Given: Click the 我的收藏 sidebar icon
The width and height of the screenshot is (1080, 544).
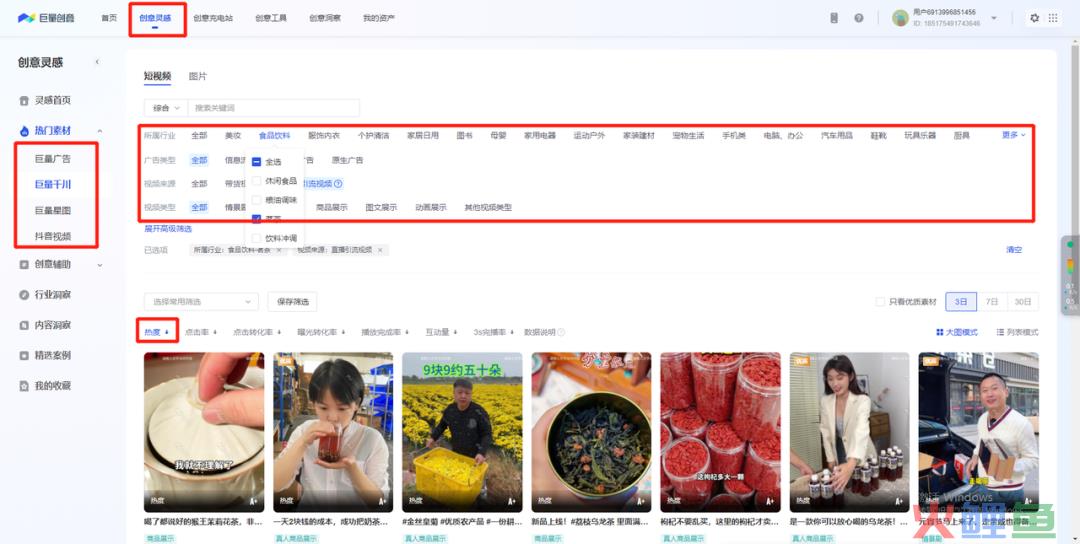Looking at the screenshot, I should [x=24, y=386].
